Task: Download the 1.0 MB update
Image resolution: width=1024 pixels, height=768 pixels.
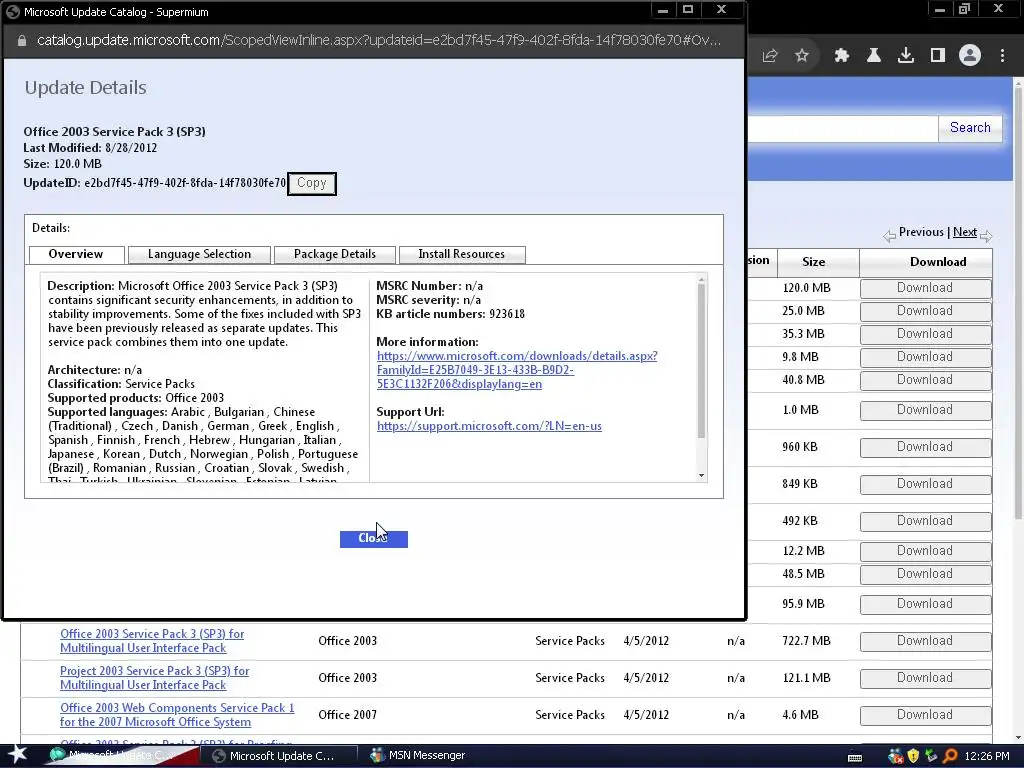Action: 925,409
